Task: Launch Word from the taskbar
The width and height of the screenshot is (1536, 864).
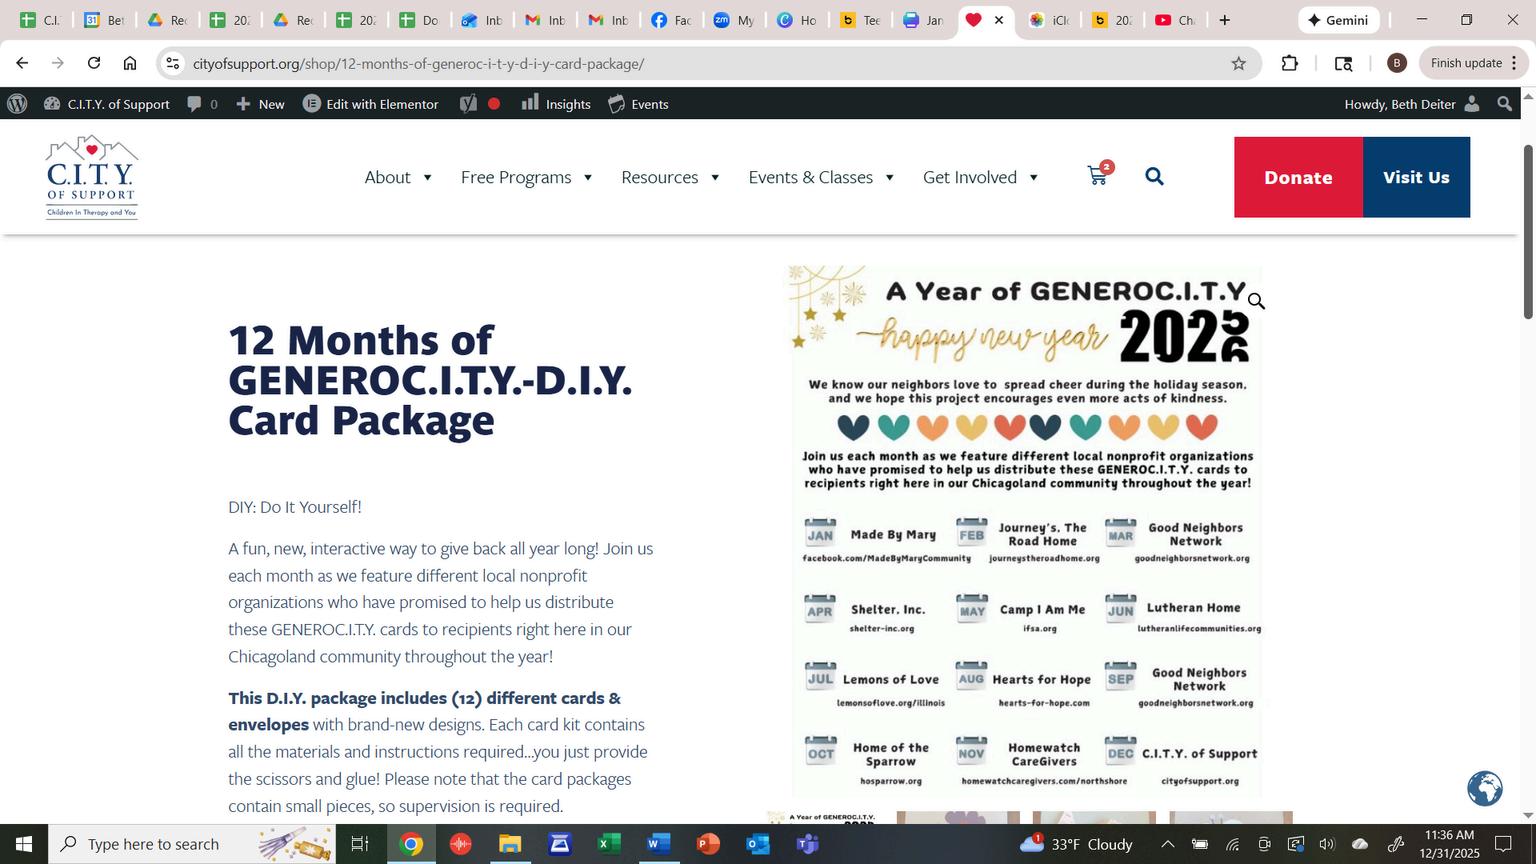Action: tap(656, 844)
